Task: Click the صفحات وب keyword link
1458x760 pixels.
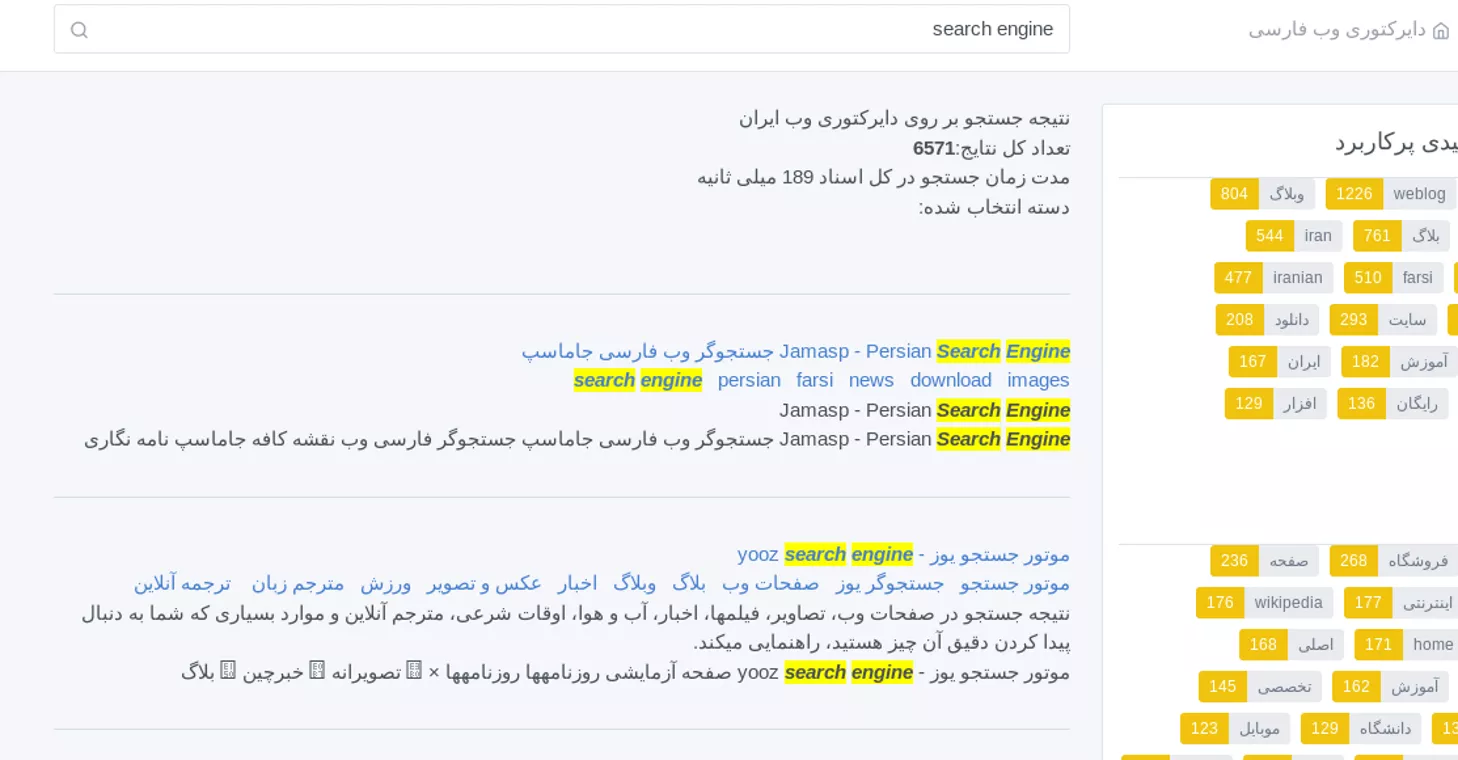Action: pos(770,583)
